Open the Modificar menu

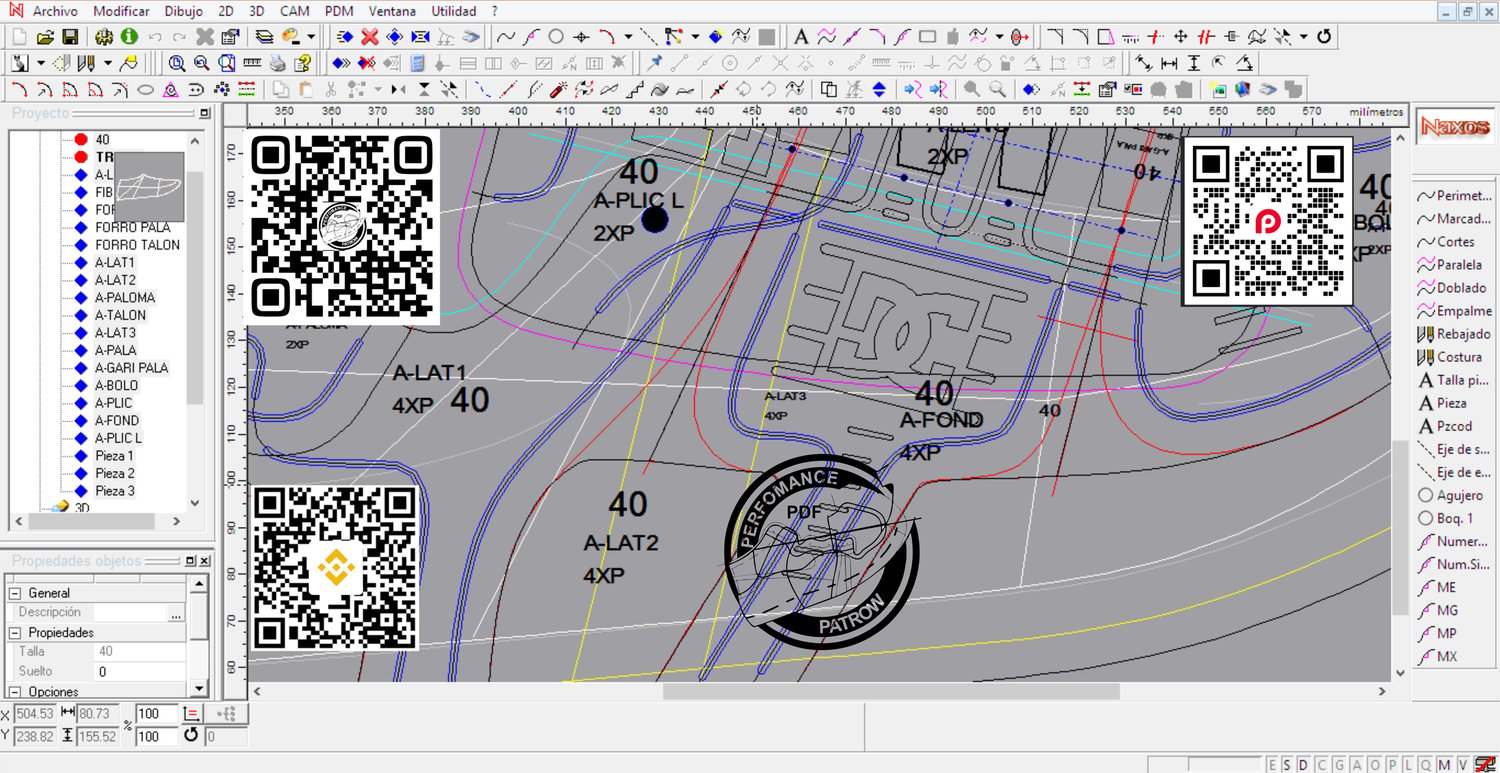[121, 11]
